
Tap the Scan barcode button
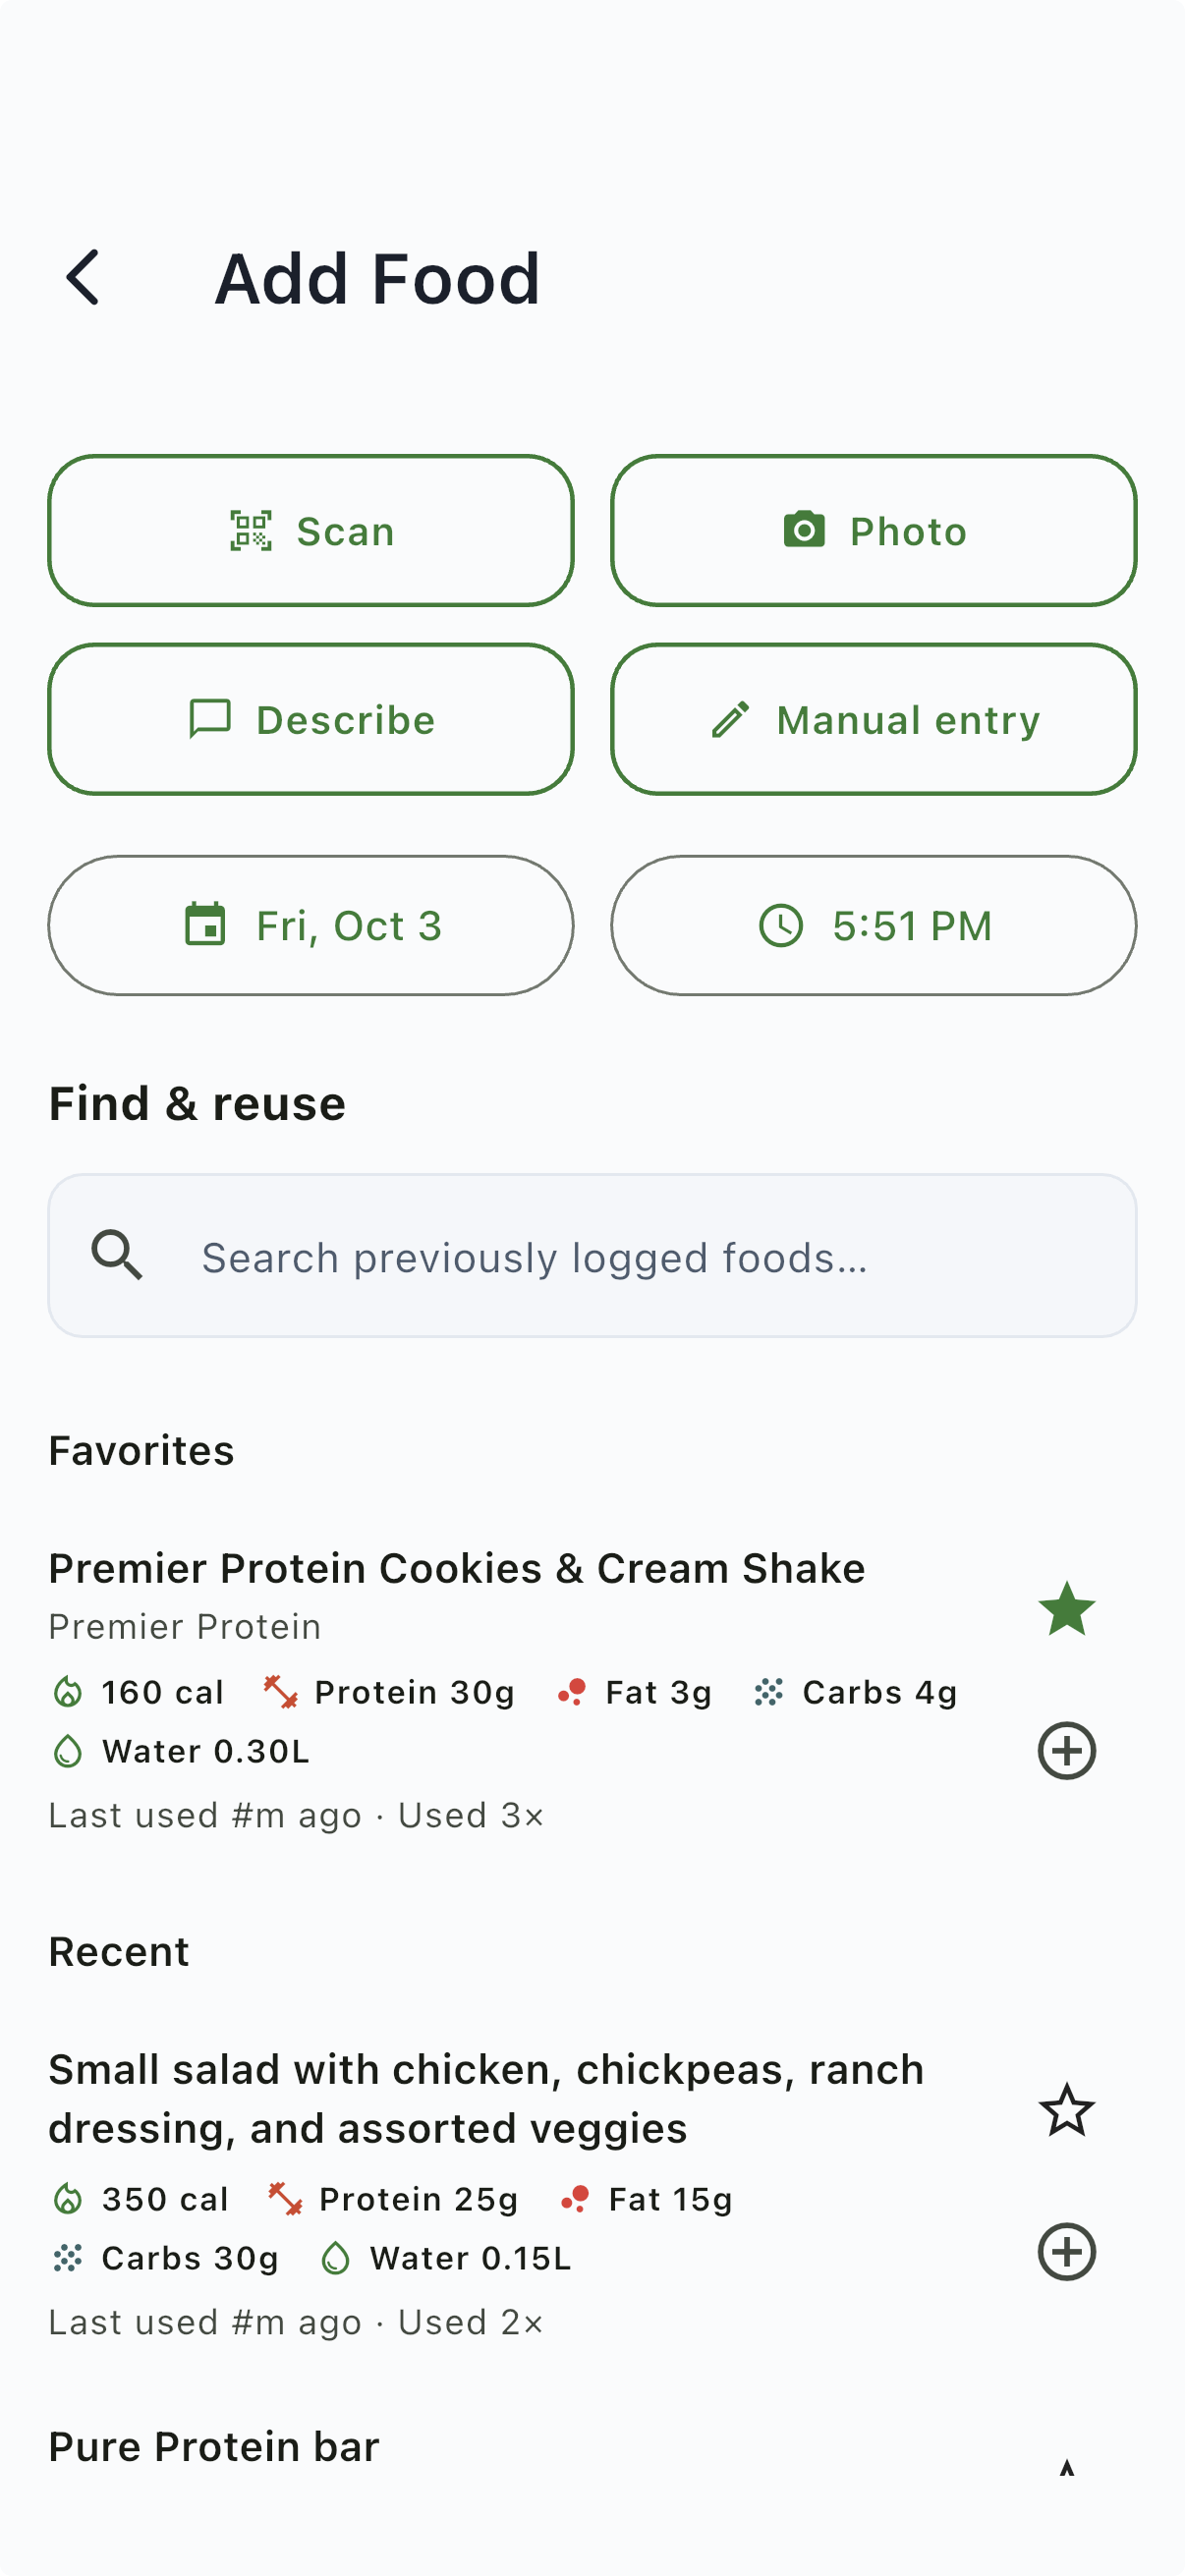(x=311, y=531)
